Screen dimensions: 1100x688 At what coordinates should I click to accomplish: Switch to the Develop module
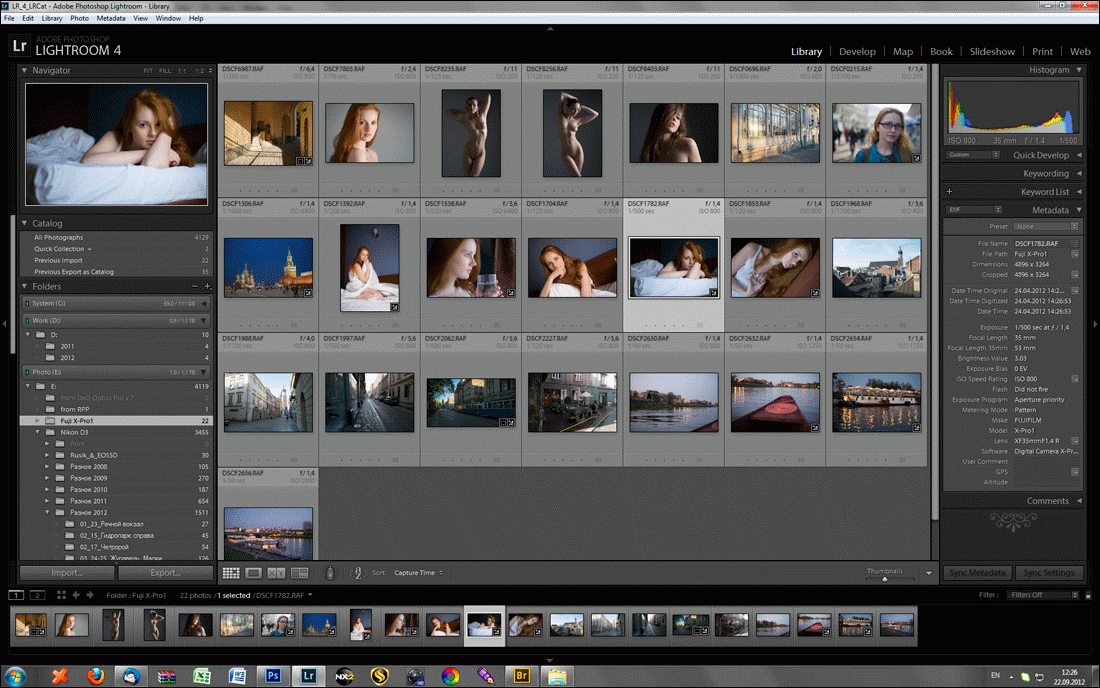(x=857, y=51)
